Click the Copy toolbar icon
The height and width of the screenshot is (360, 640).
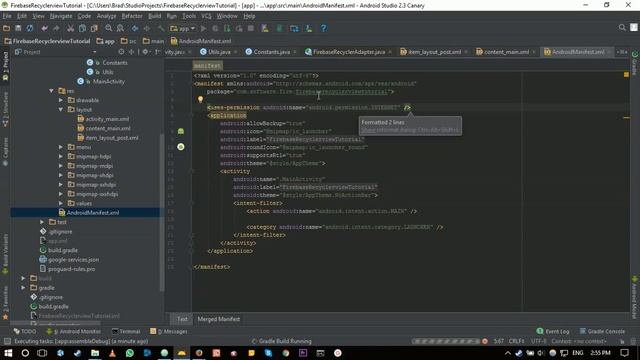82,28
